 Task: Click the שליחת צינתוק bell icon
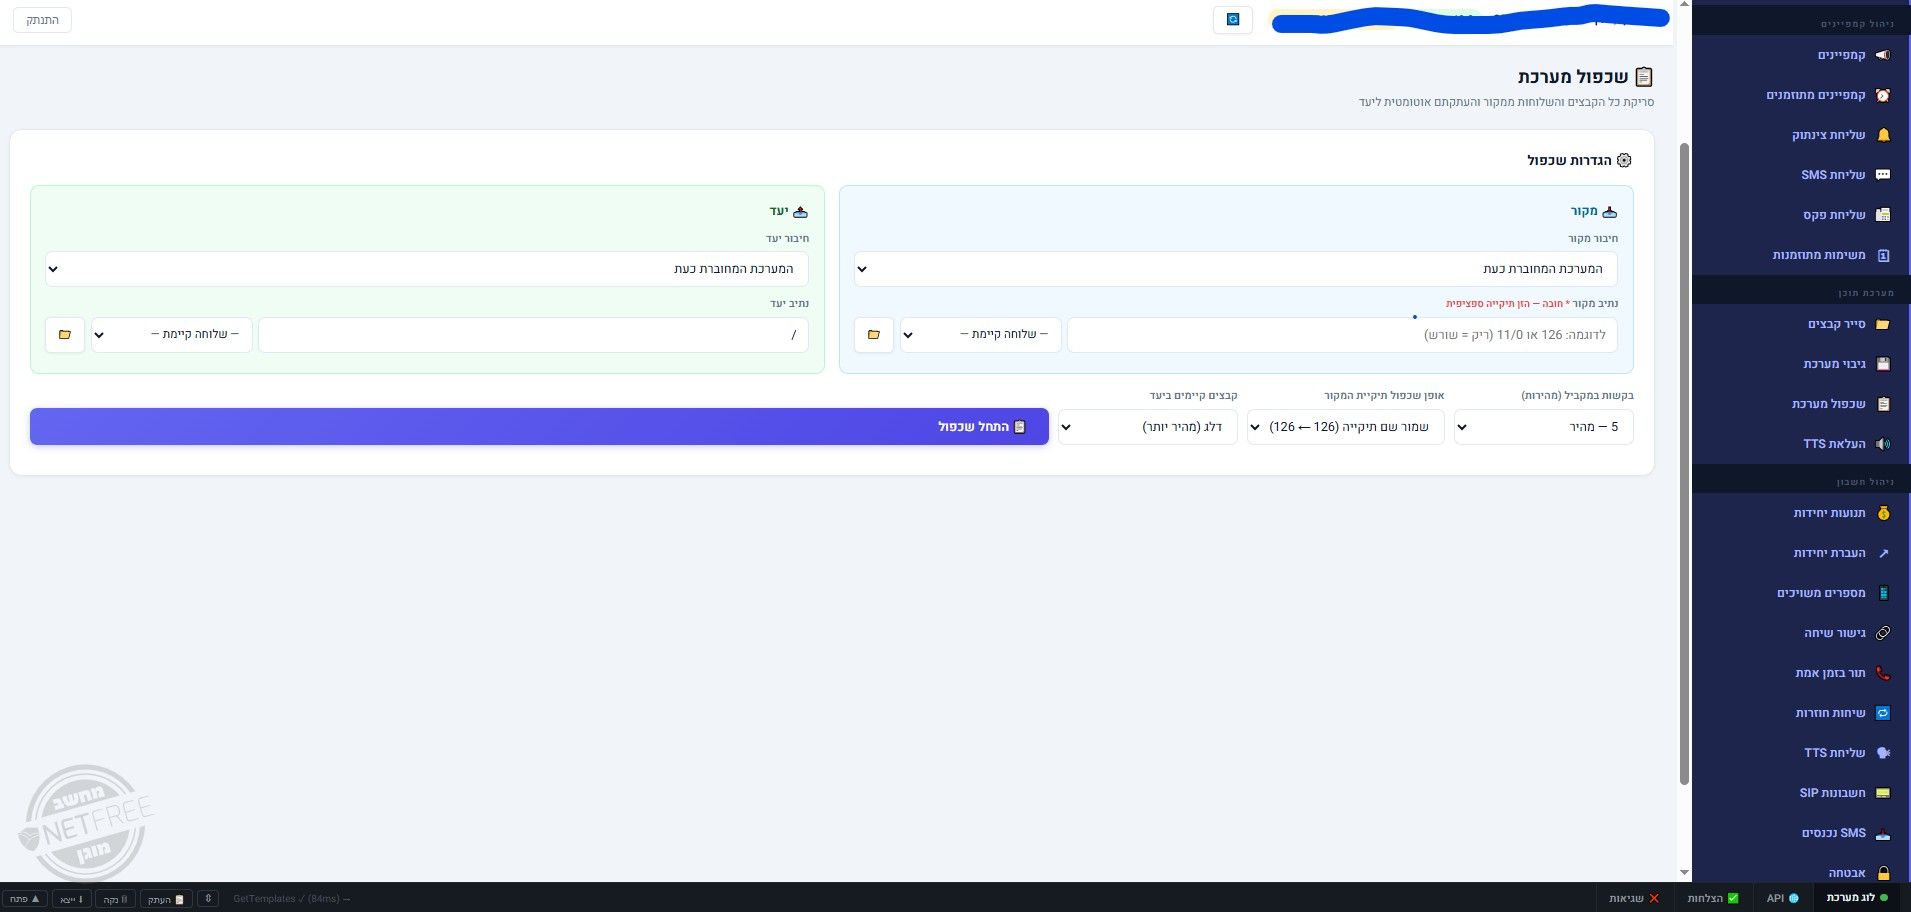tap(1883, 135)
